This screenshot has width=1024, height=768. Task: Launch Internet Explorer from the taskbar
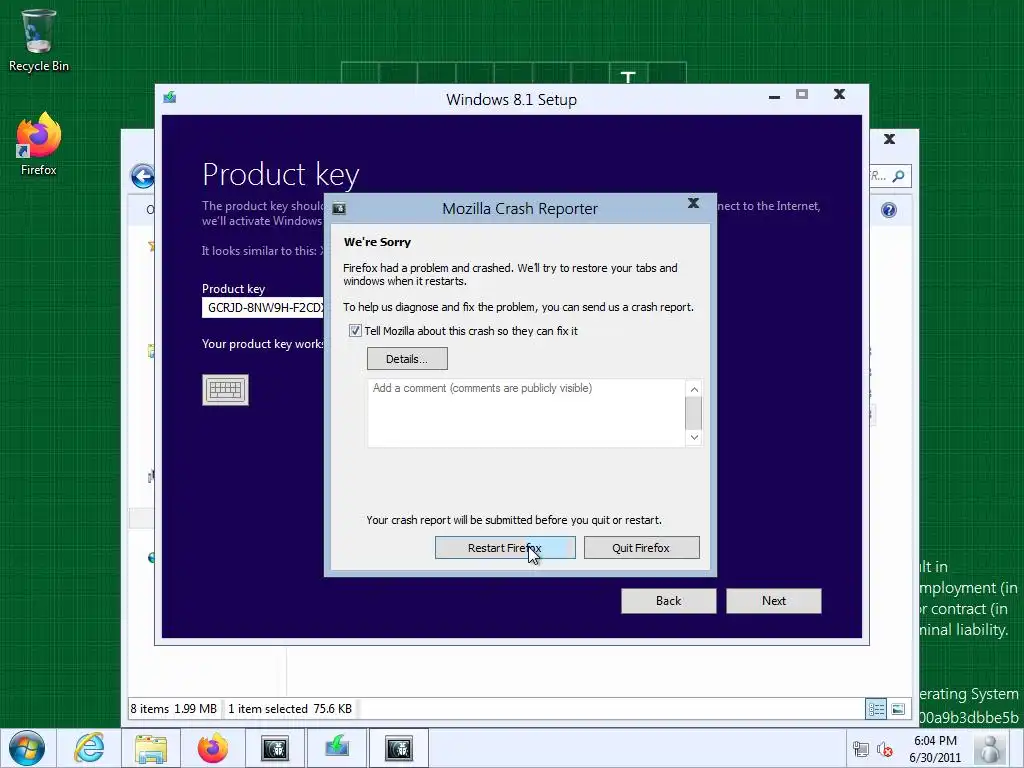[89, 748]
